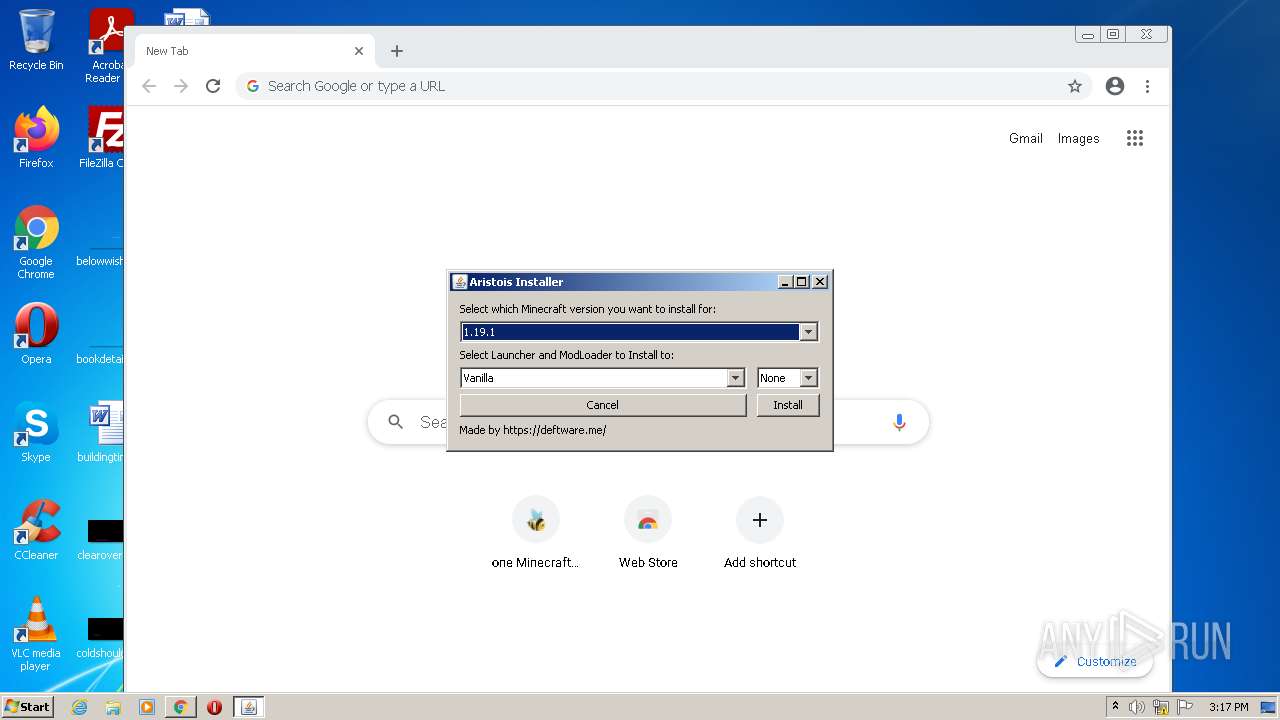
Task: Switch to Chrome from the taskbar
Action: click(x=180, y=707)
